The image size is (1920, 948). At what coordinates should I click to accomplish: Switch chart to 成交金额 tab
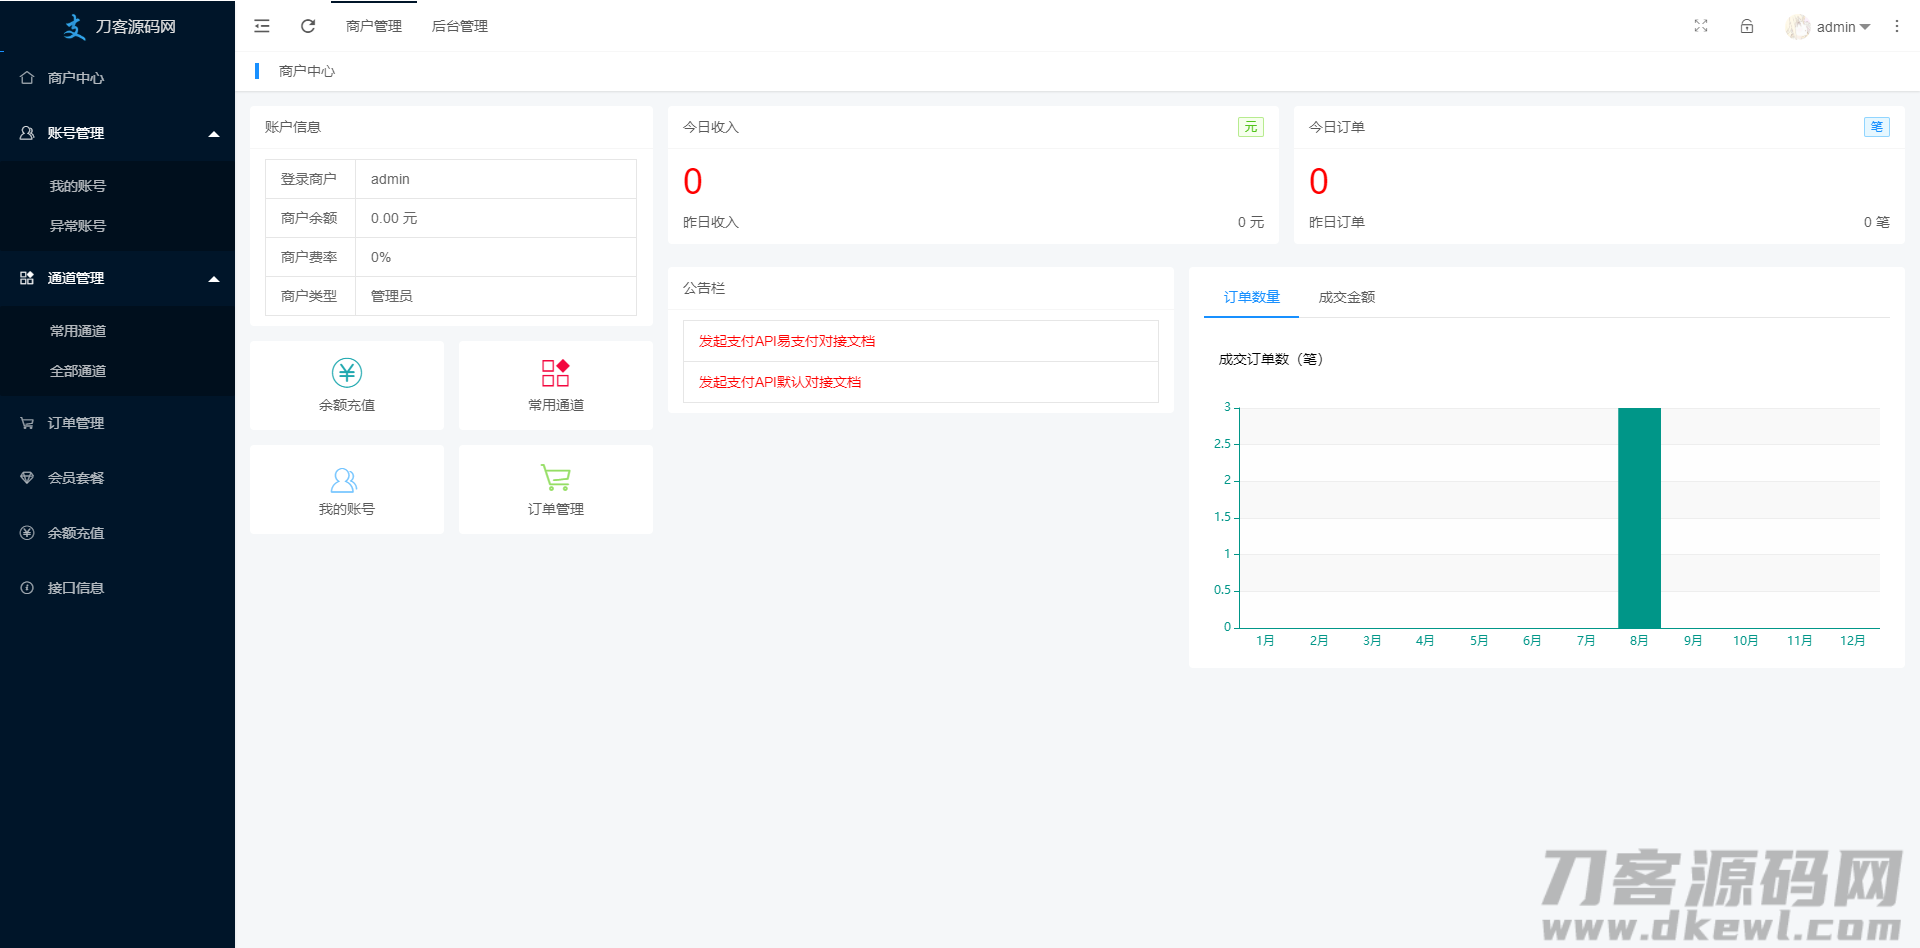1346,297
